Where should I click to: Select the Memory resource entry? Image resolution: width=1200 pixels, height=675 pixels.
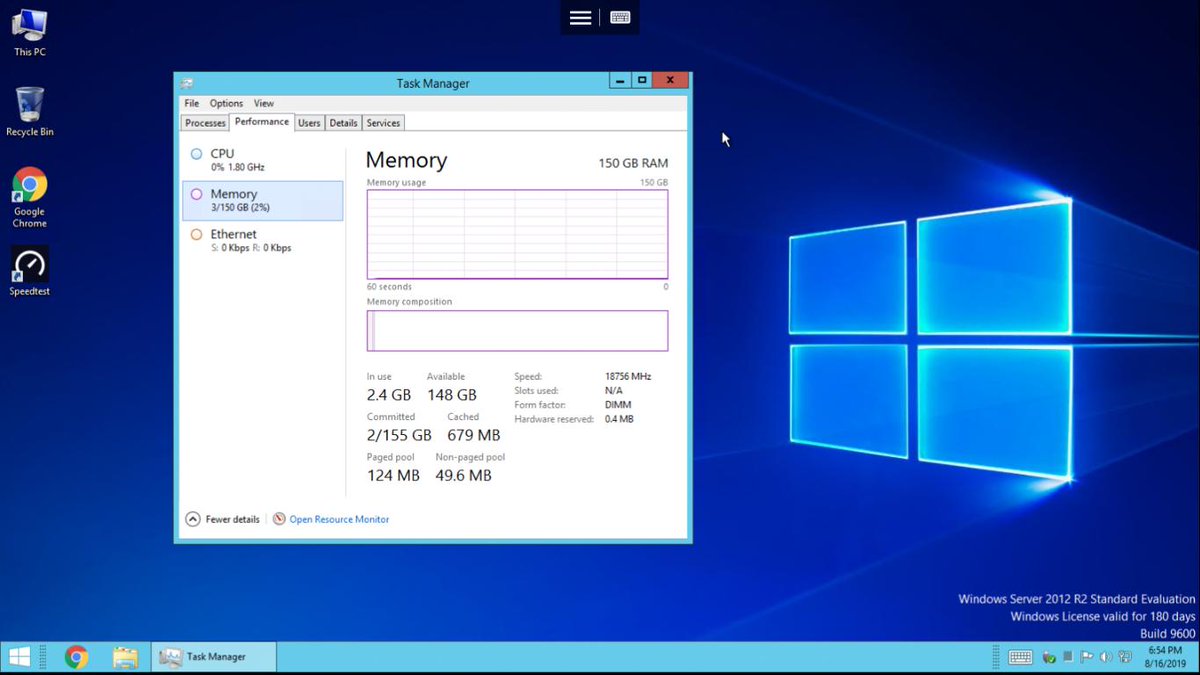[263, 200]
